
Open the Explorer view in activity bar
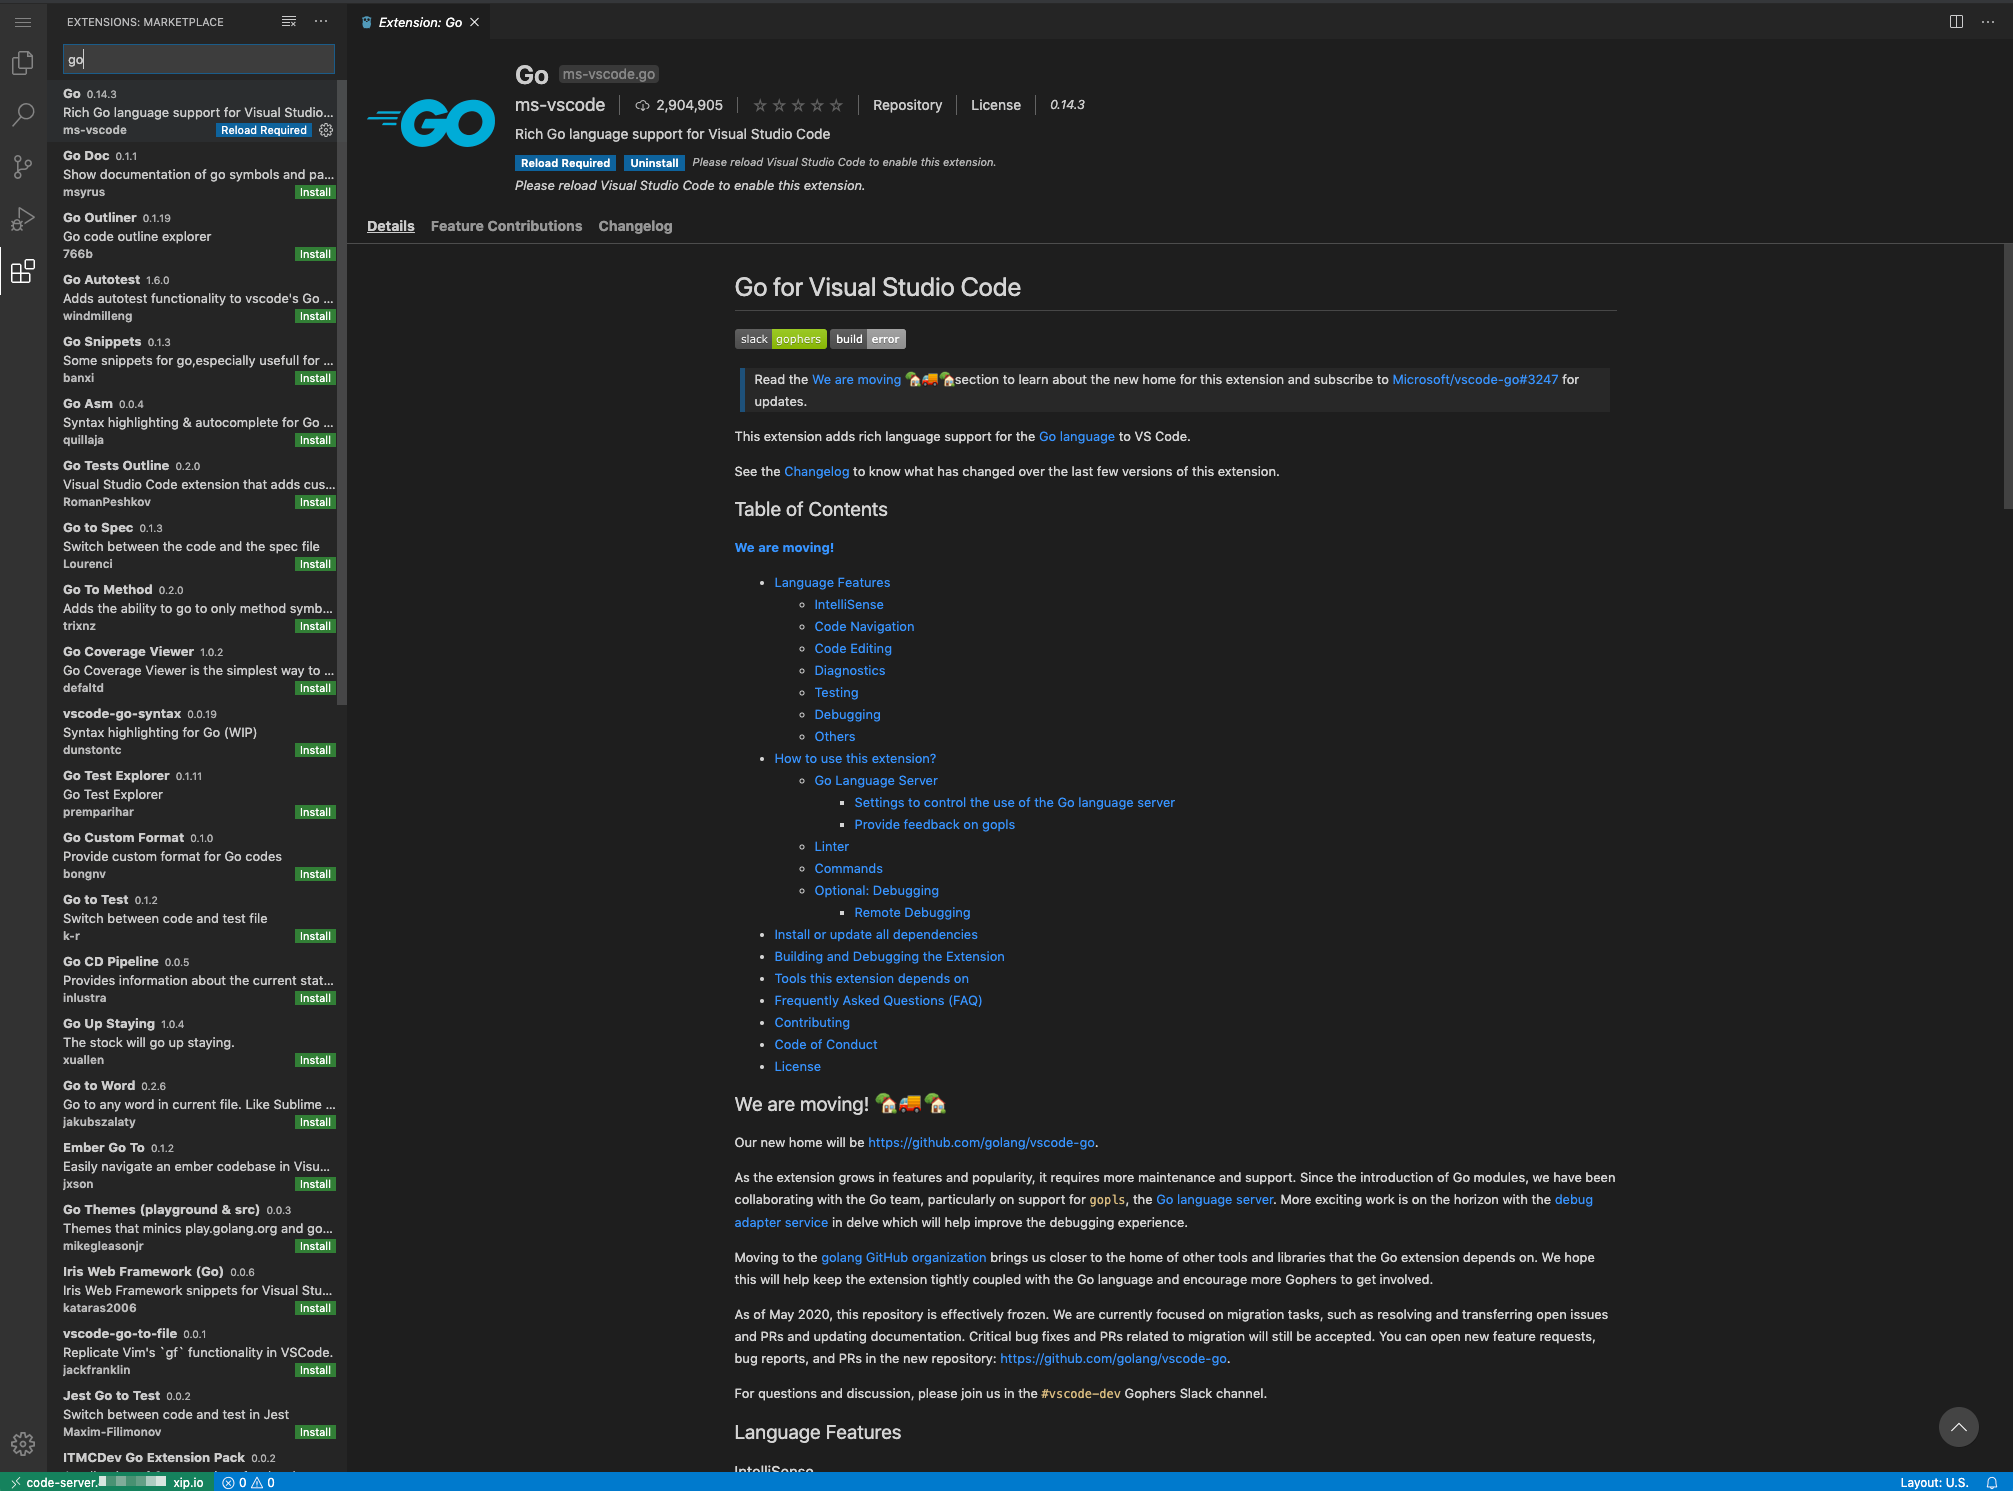[x=23, y=63]
